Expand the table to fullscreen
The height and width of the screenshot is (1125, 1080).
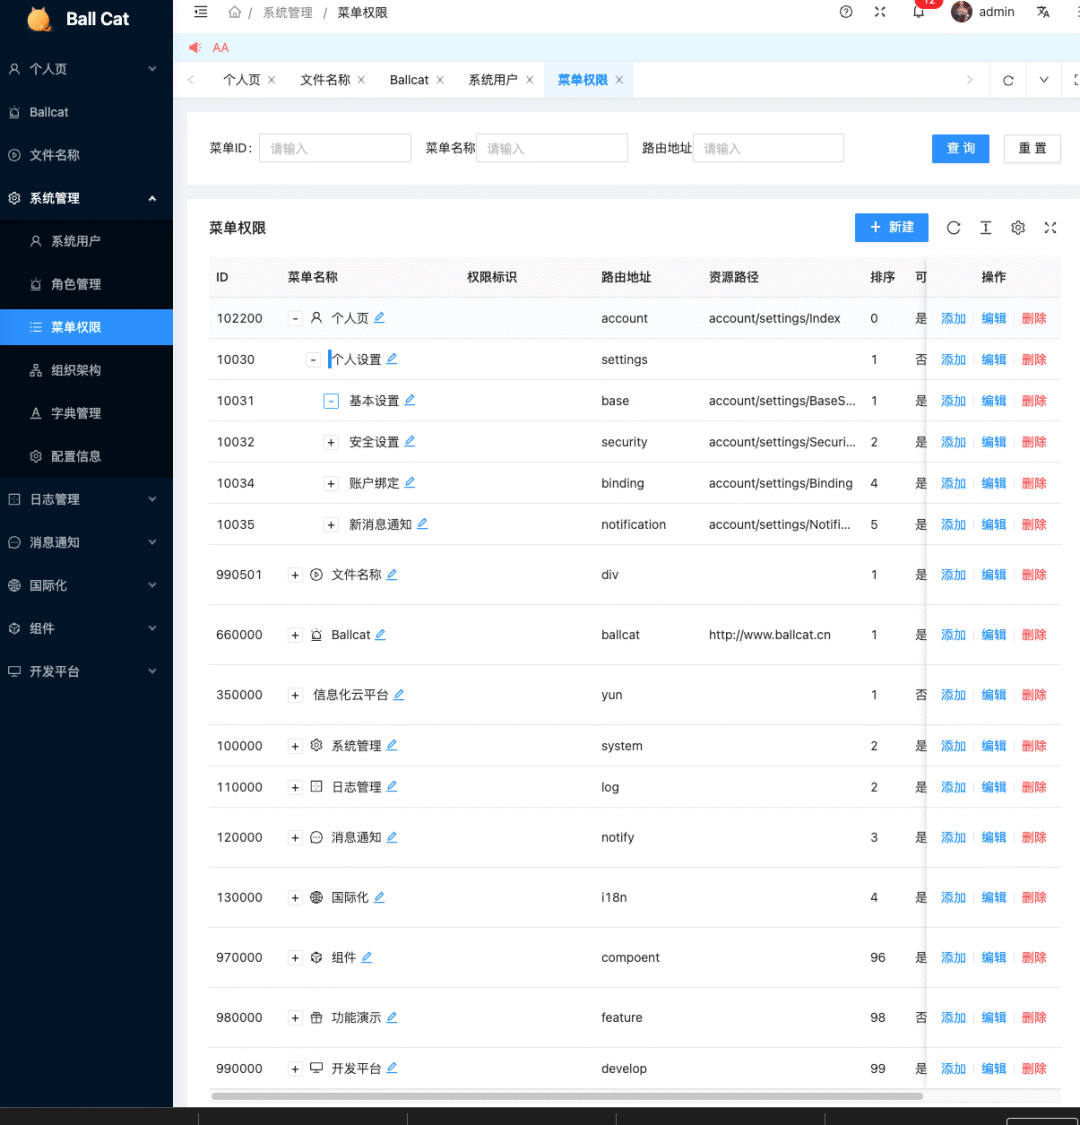tap(1050, 227)
